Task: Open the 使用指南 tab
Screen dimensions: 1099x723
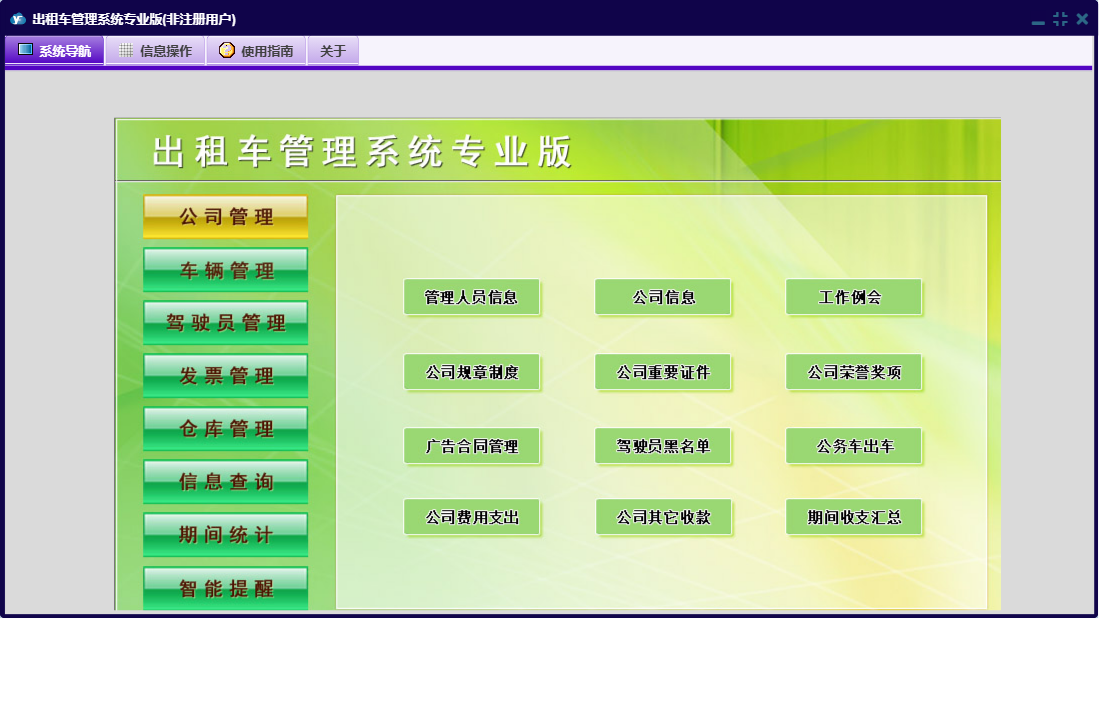Action: (x=257, y=50)
